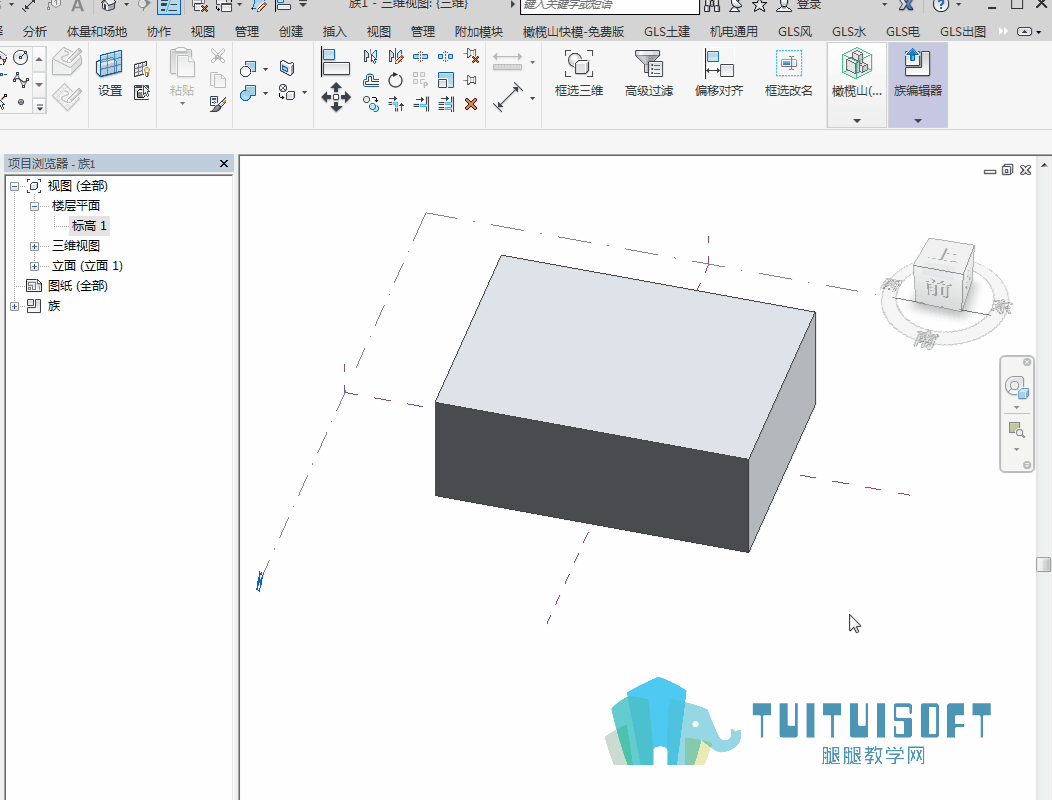Image resolution: width=1052 pixels, height=800 pixels.
Task: Open the 标高 1 floor plan
Action: coord(89,226)
